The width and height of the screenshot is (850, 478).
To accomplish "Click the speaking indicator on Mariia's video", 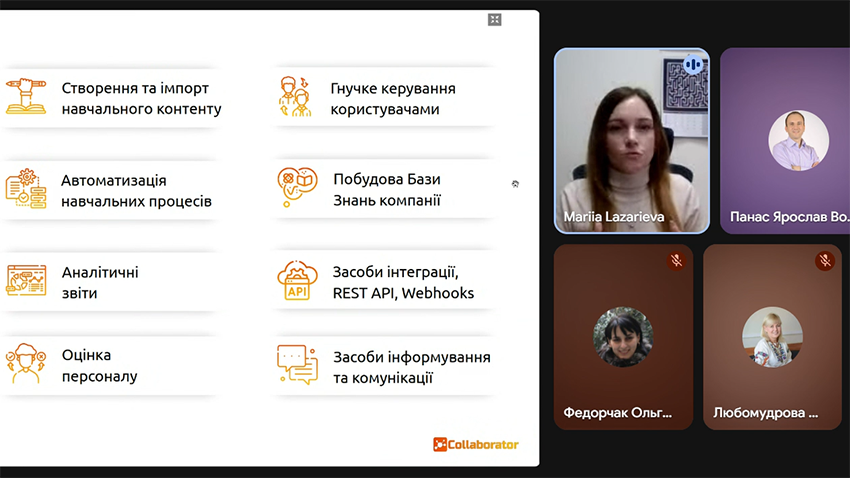I will pos(692,65).
